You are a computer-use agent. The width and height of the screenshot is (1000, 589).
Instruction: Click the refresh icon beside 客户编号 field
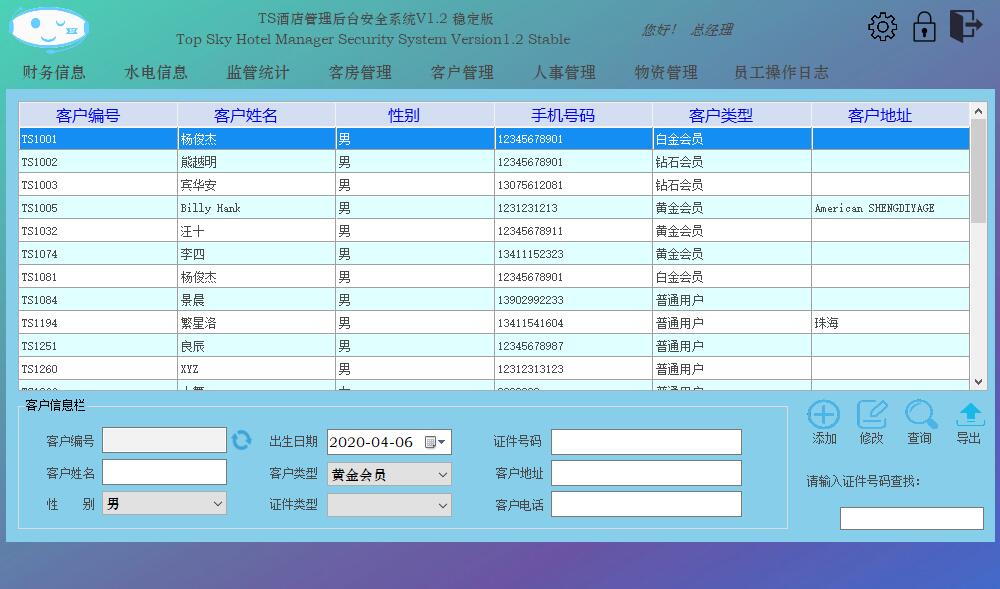tap(241, 440)
